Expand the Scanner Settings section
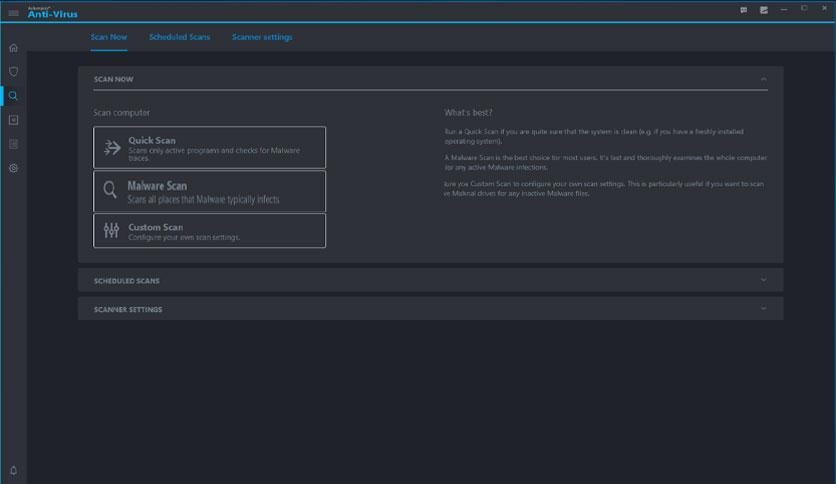 click(x=431, y=309)
